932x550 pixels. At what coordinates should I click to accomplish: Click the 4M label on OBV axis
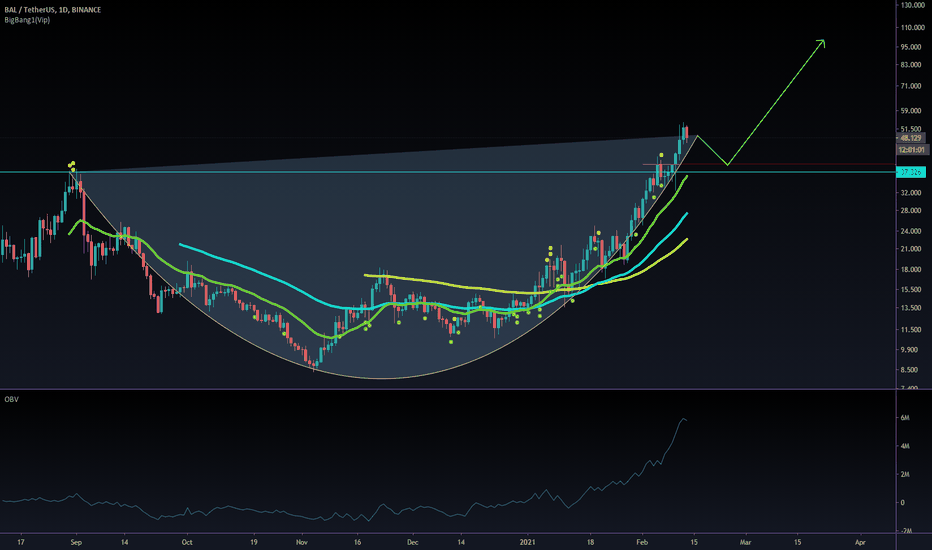(905, 446)
